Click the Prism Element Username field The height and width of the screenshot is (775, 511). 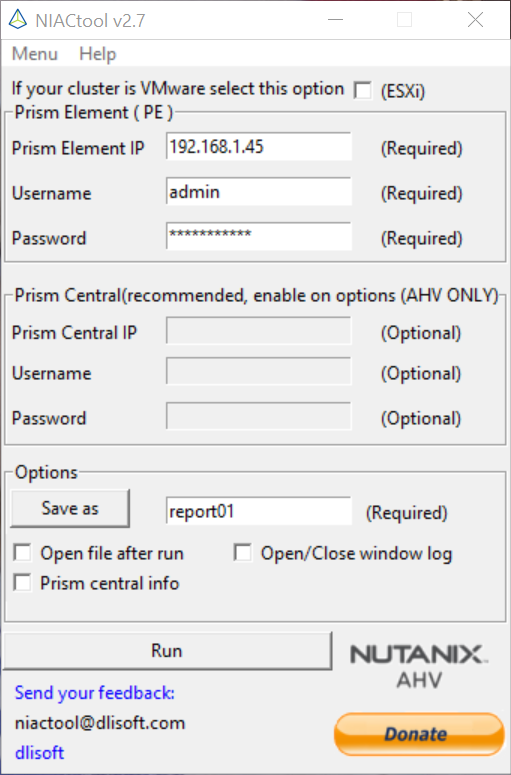pos(258,191)
